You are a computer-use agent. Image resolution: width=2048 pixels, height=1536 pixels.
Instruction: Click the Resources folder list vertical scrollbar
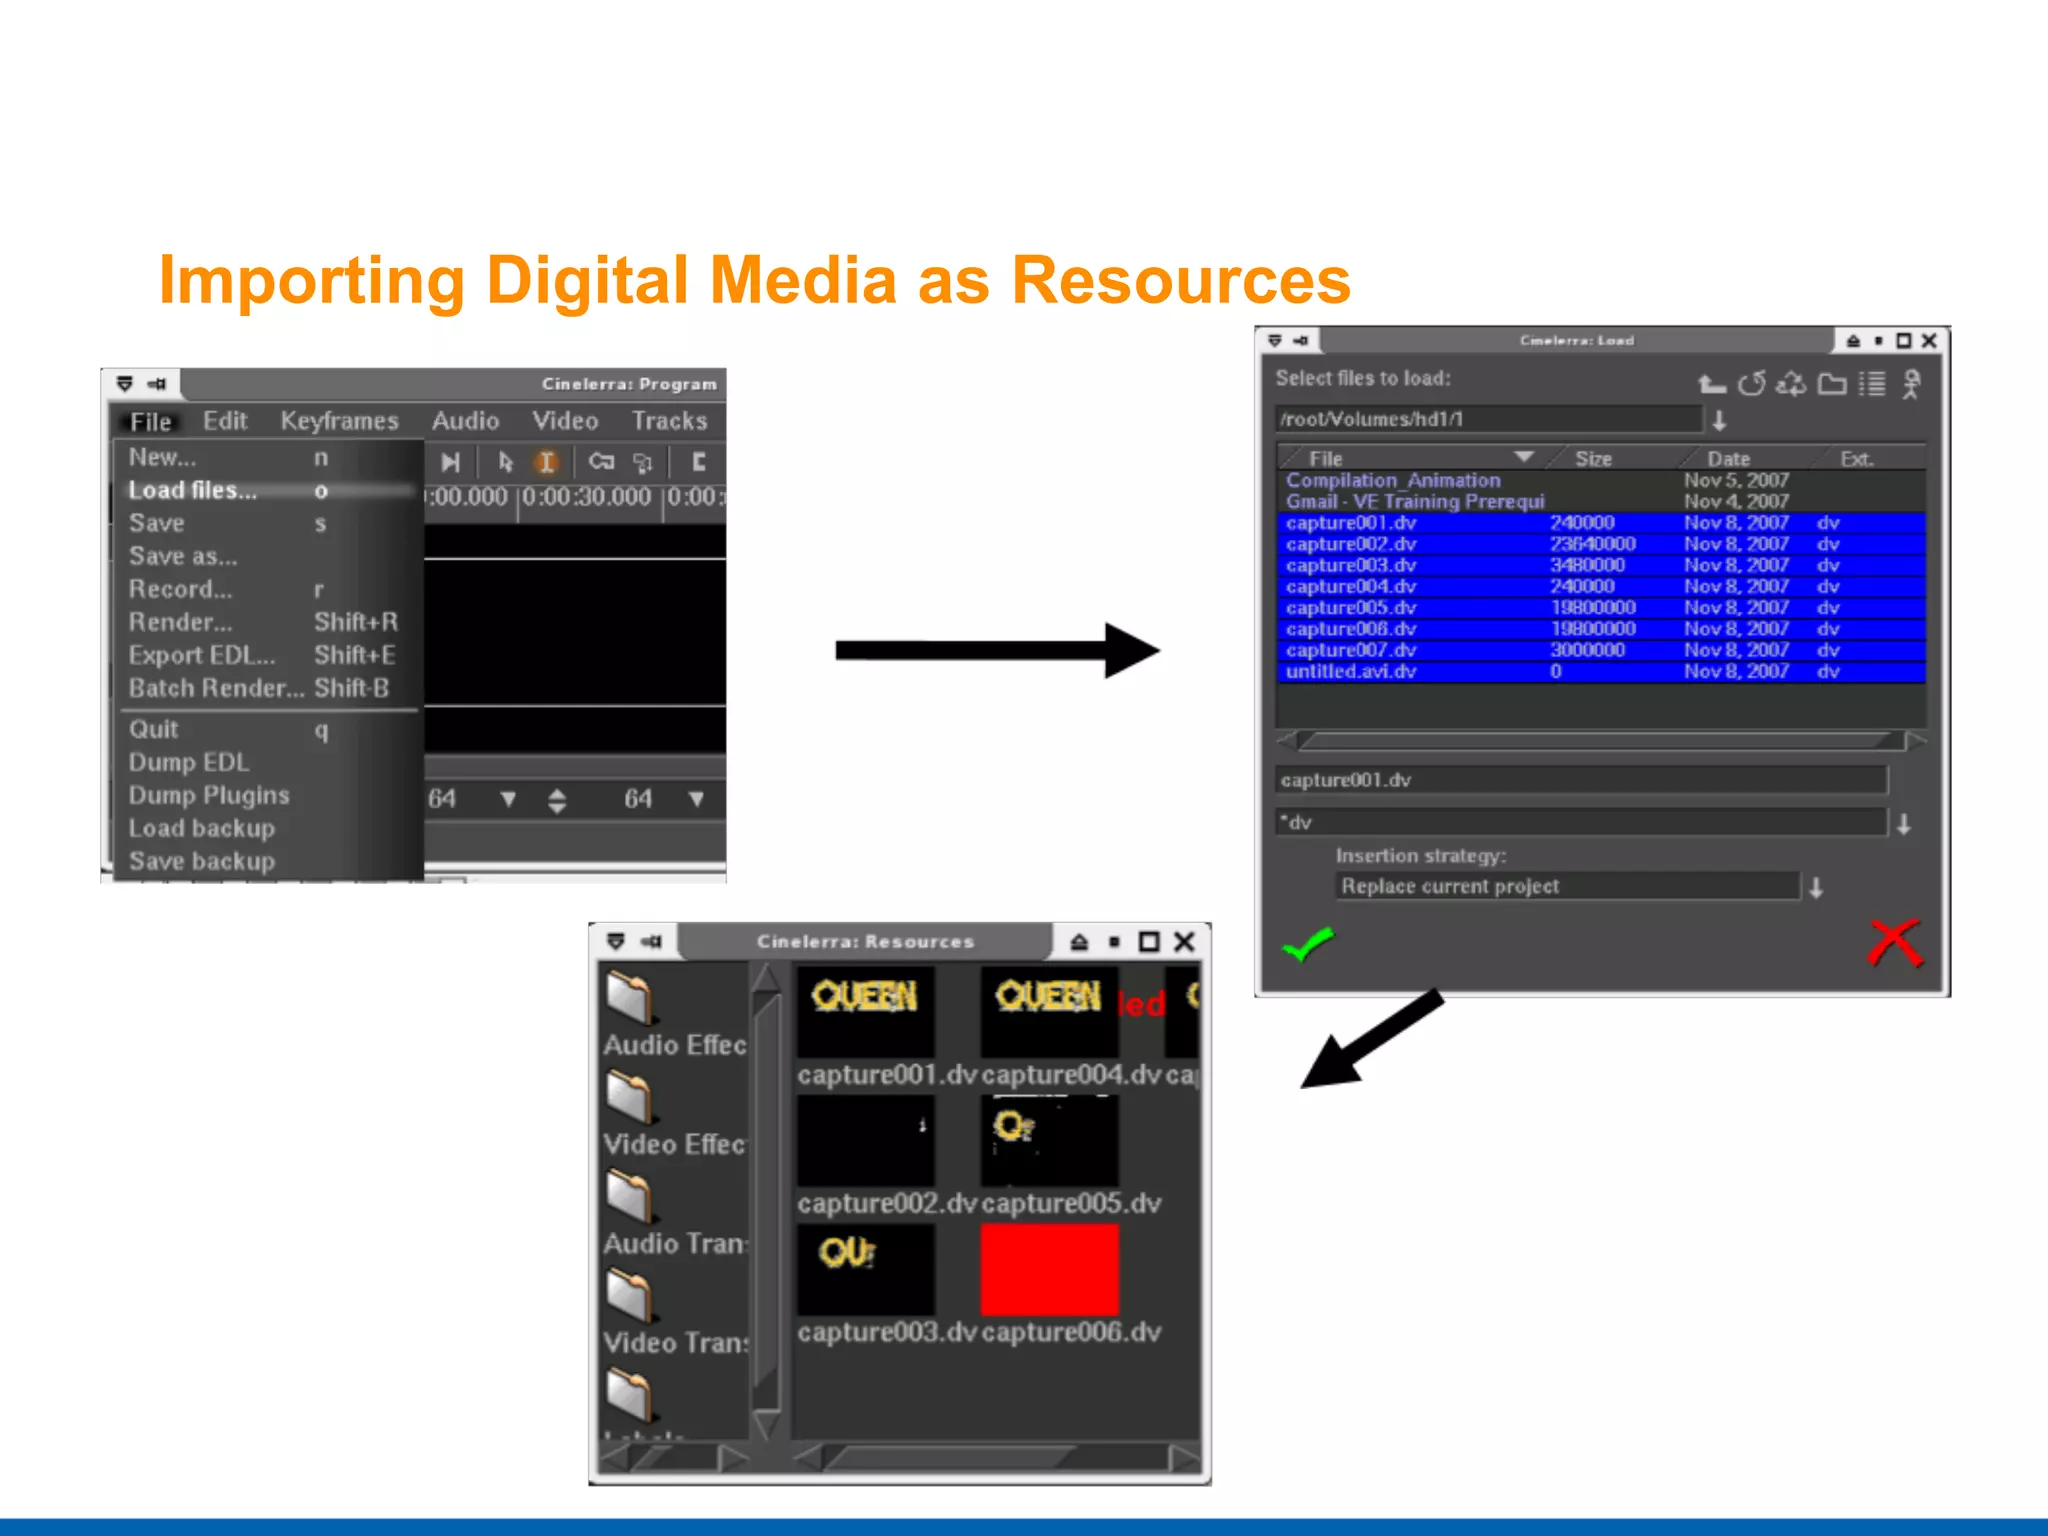coord(766,1200)
